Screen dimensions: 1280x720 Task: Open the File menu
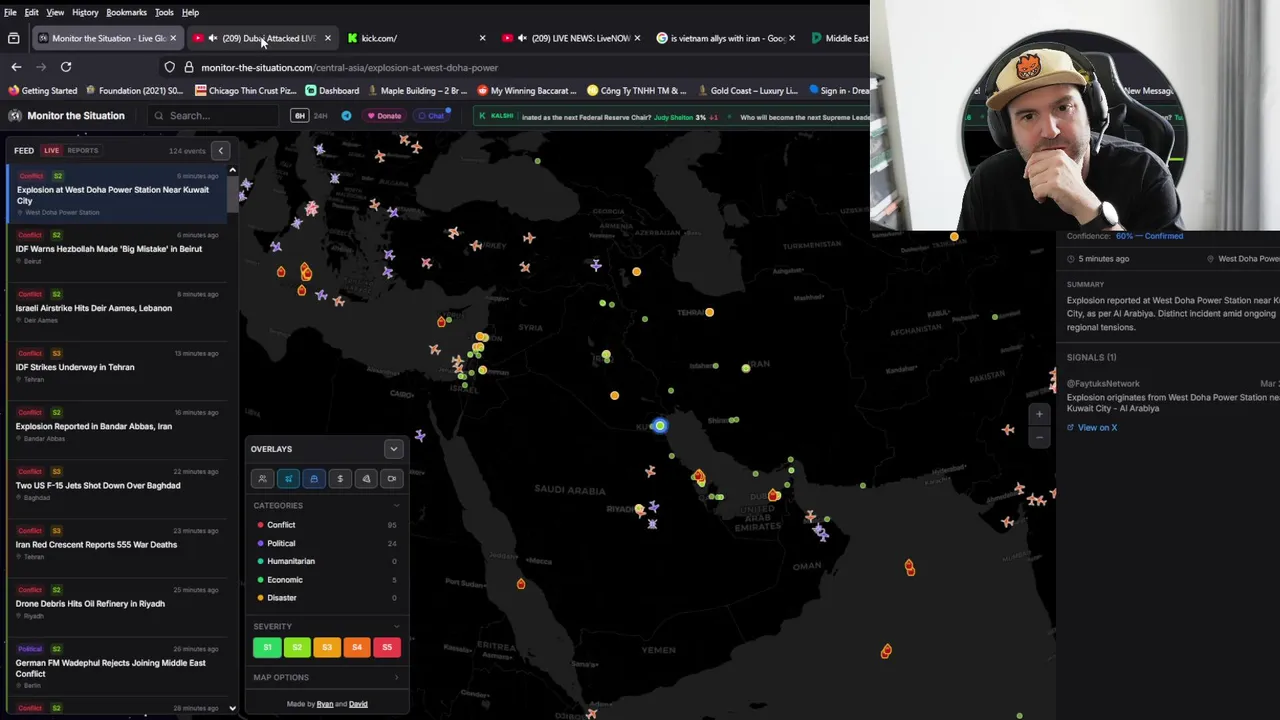click(10, 12)
